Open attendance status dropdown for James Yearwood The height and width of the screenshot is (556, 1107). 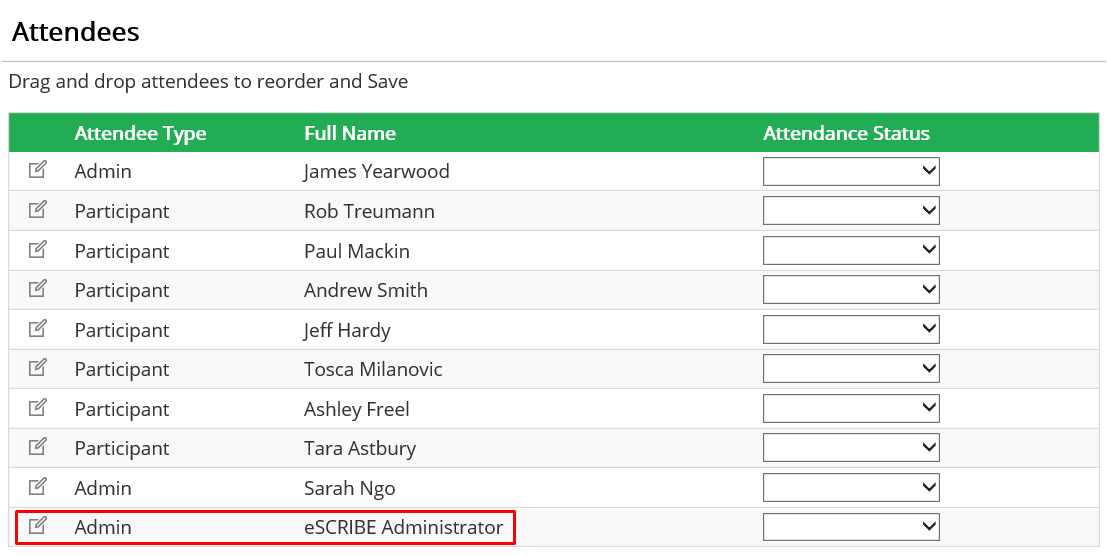[x=851, y=171]
